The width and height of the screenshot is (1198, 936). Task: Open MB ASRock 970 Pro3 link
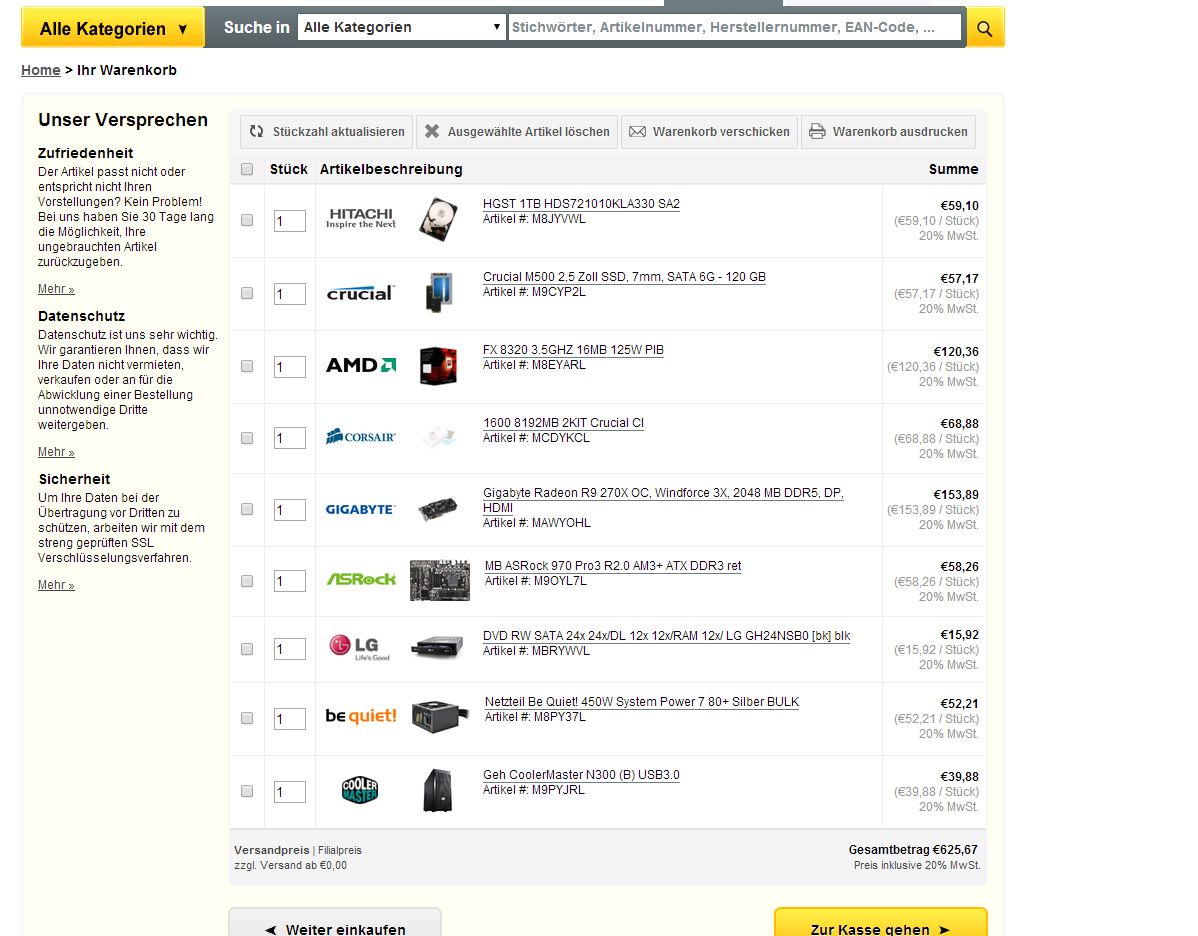click(613, 566)
